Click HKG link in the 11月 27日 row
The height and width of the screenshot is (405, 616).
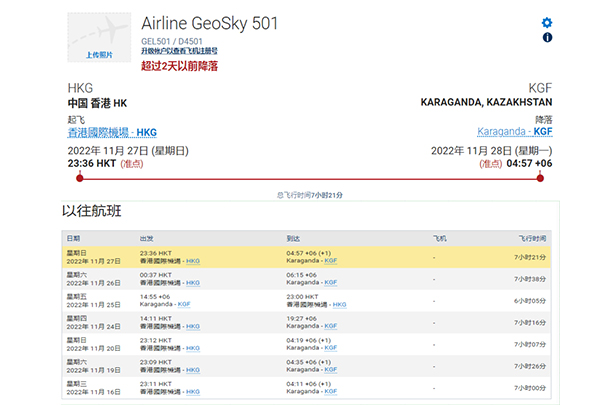pyautogui.click(x=193, y=261)
